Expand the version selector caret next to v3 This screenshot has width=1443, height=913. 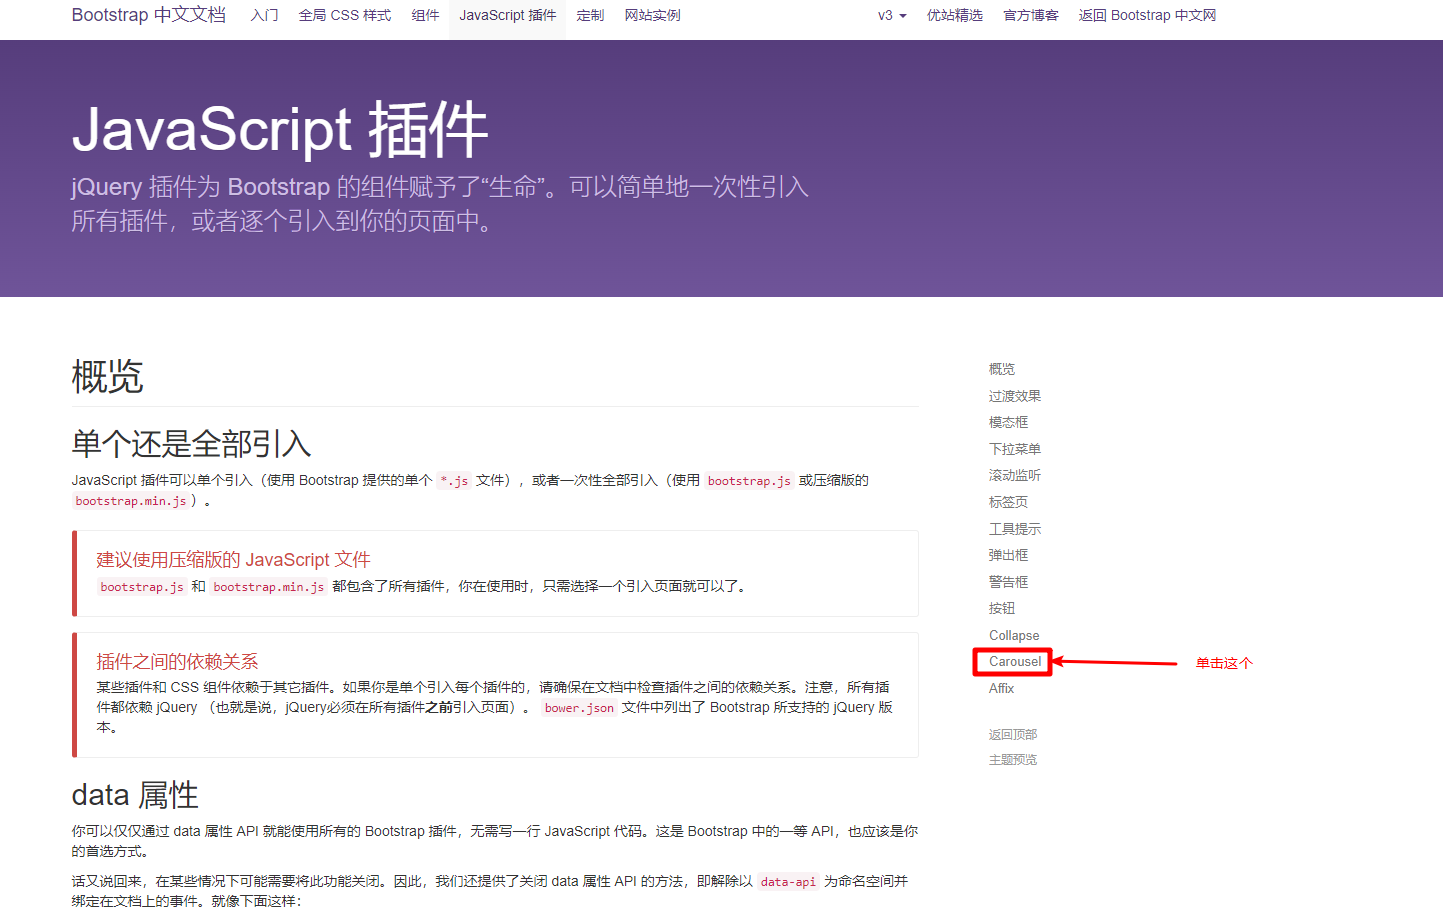click(x=903, y=16)
